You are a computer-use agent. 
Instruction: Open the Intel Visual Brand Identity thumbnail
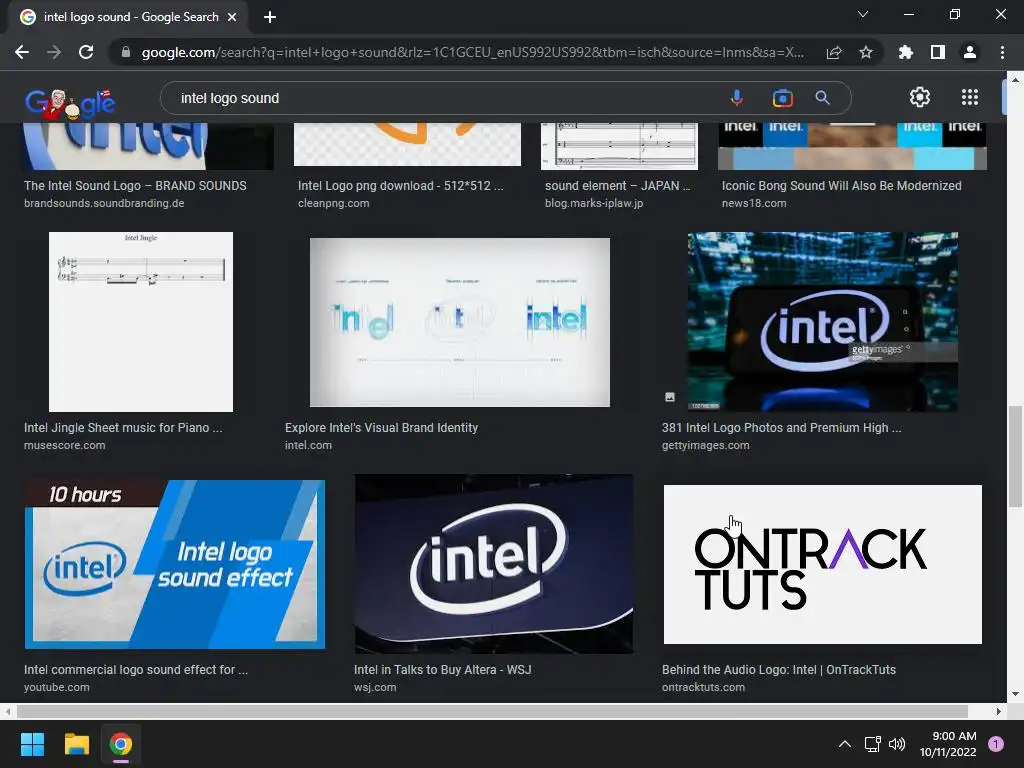click(460, 322)
